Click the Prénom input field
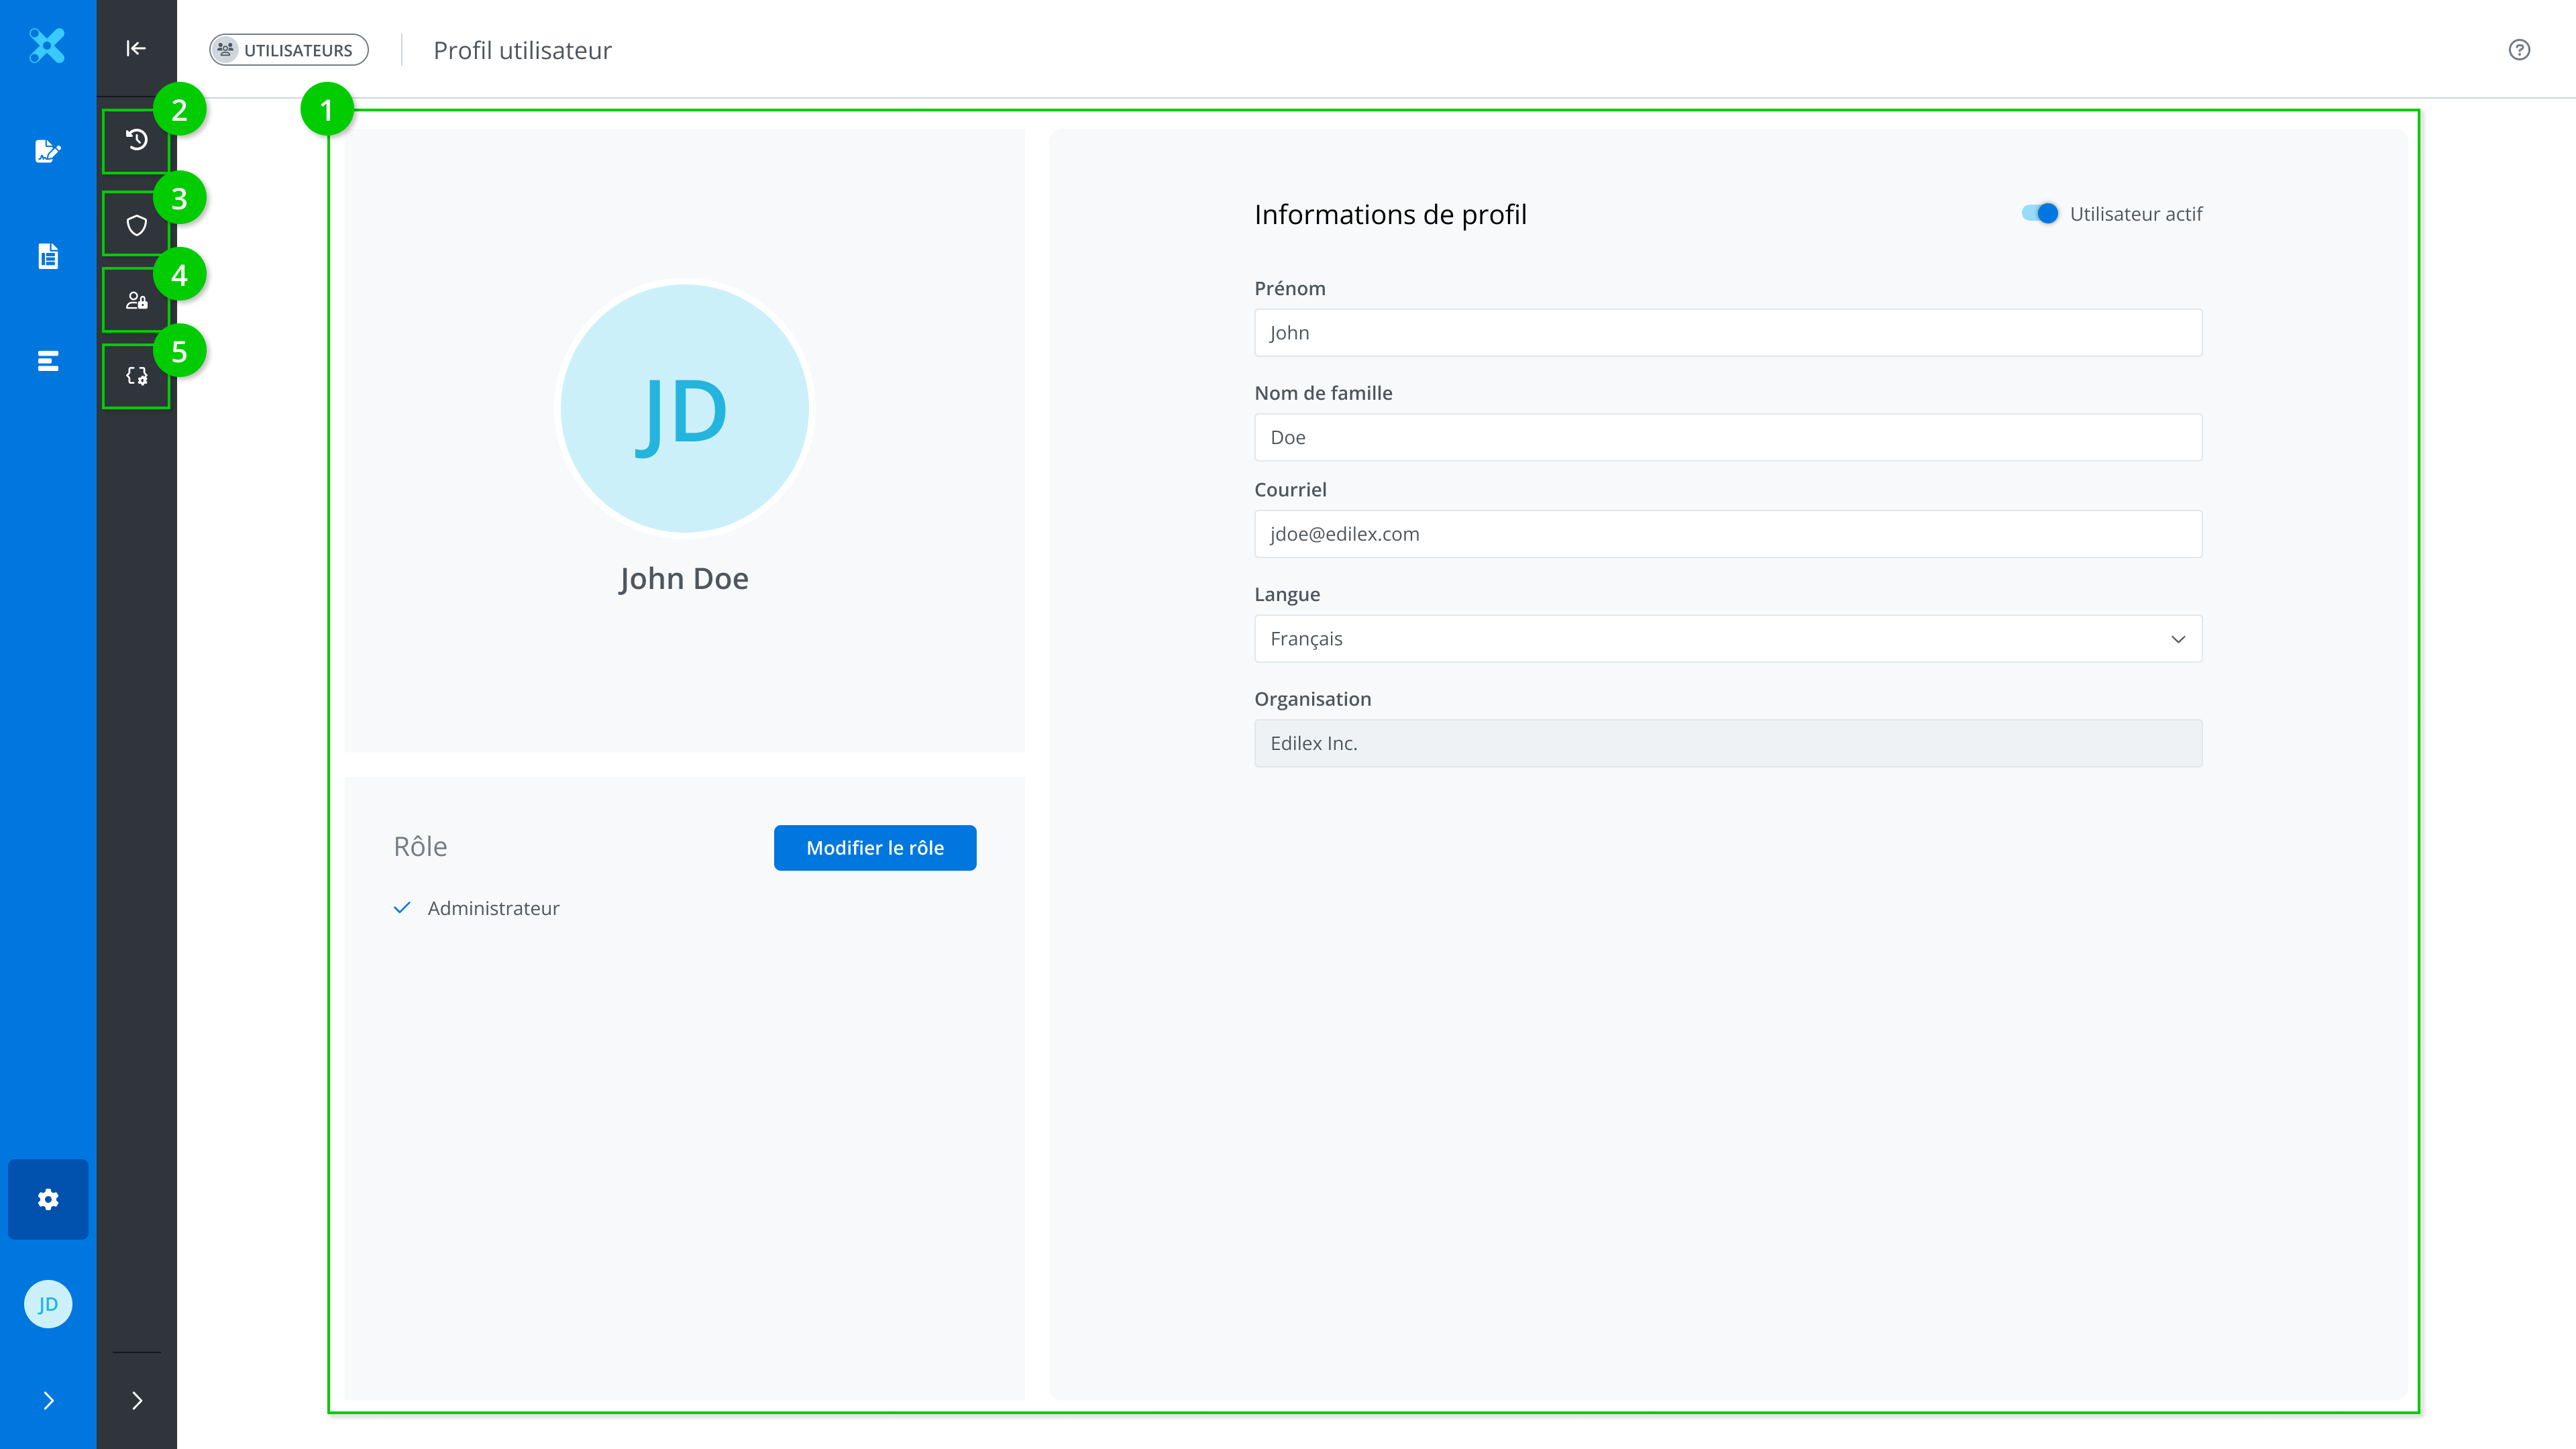This screenshot has height=1449, width=2576. point(1727,333)
